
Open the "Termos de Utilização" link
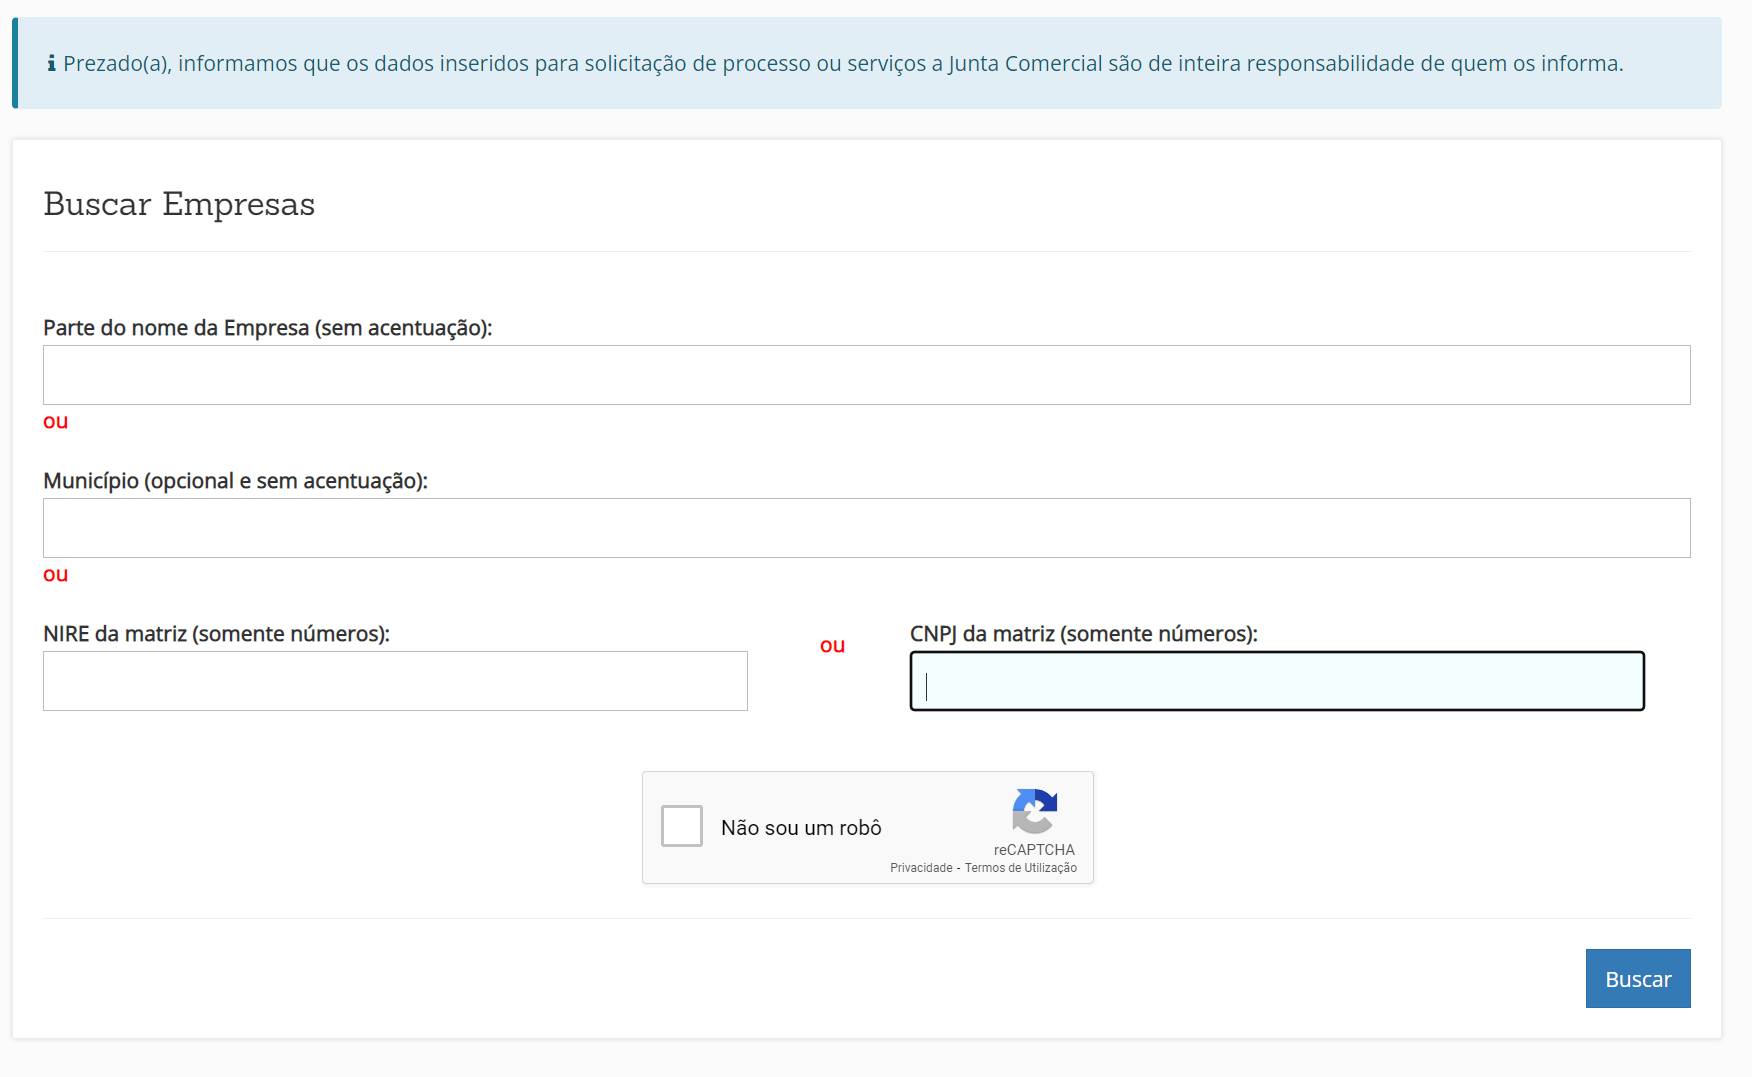(1020, 868)
